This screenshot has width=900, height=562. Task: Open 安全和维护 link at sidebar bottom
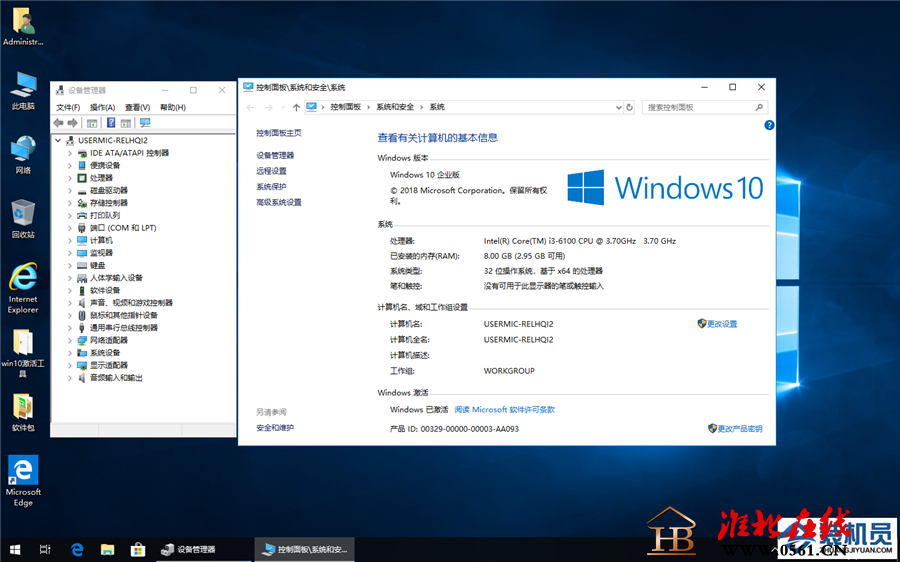pos(275,428)
